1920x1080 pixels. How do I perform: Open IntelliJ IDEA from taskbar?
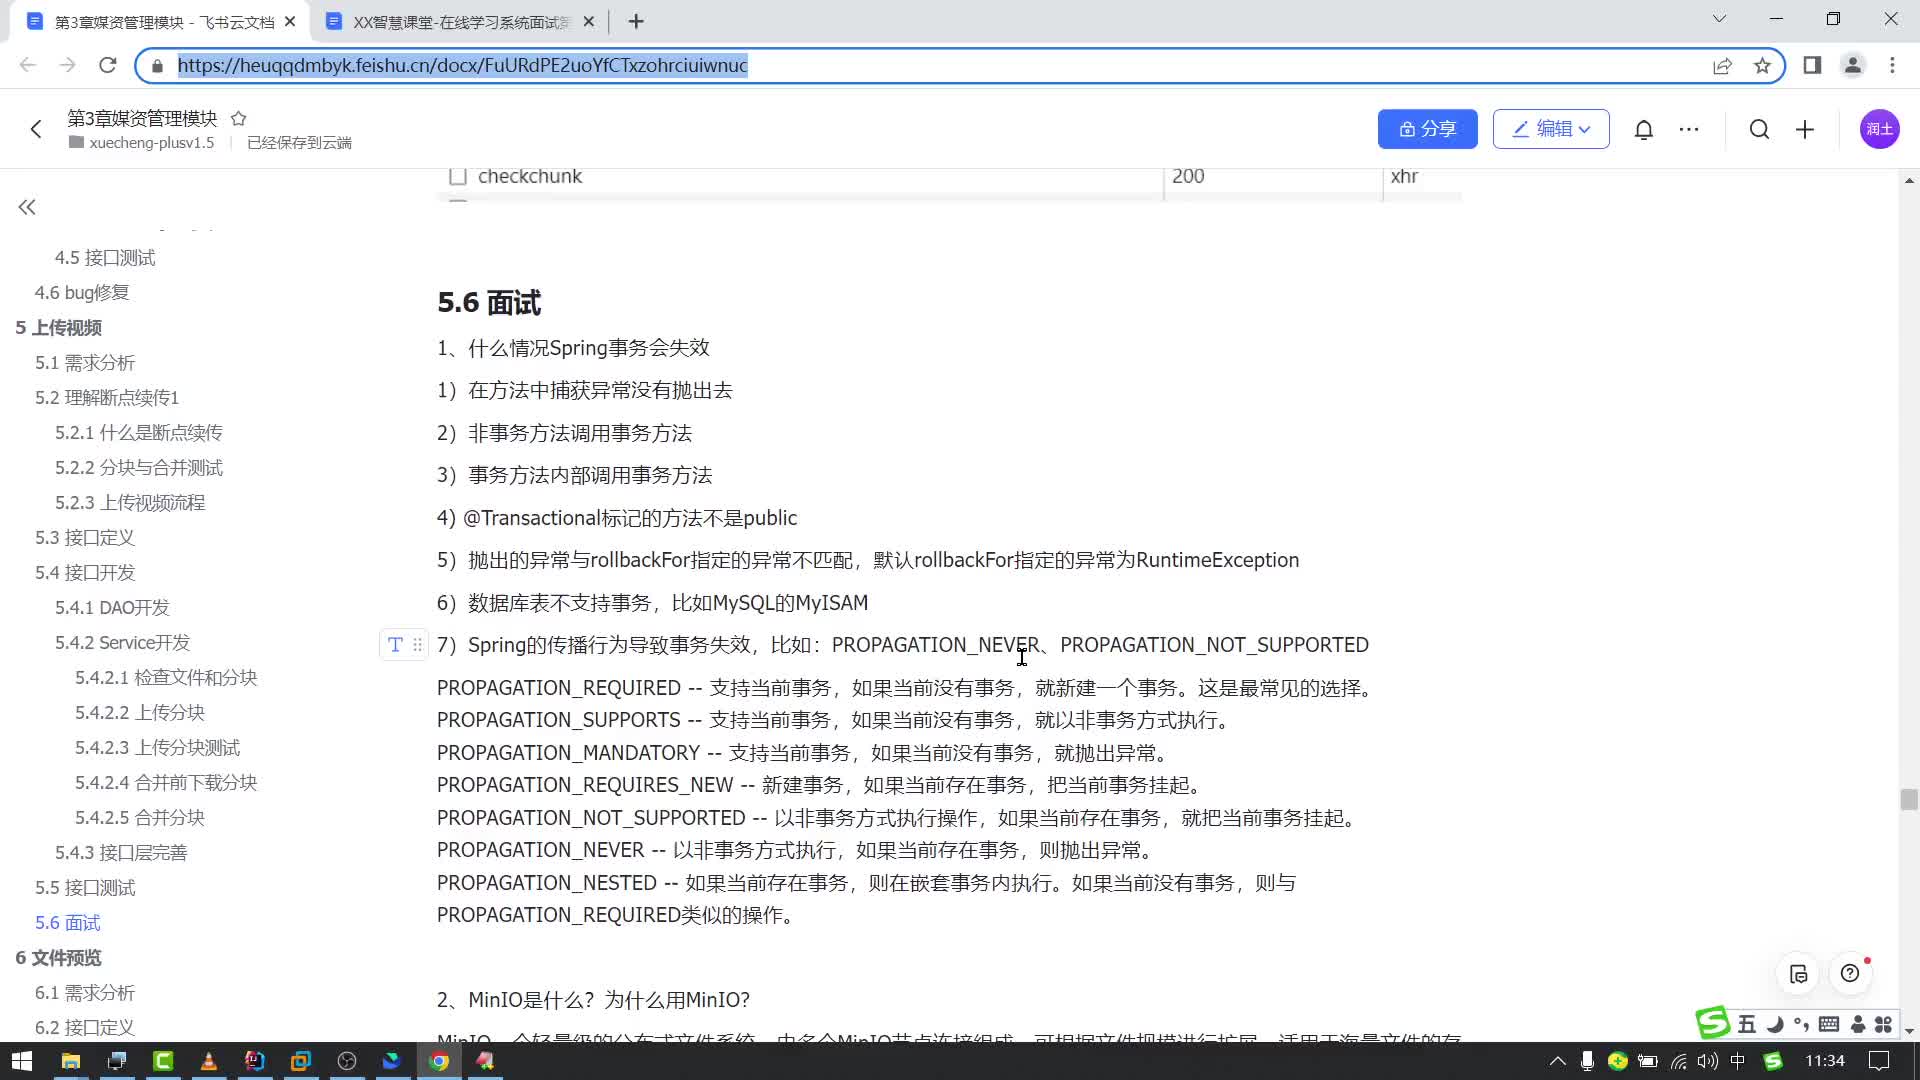pyautogui.click(x=255, y=1061)
